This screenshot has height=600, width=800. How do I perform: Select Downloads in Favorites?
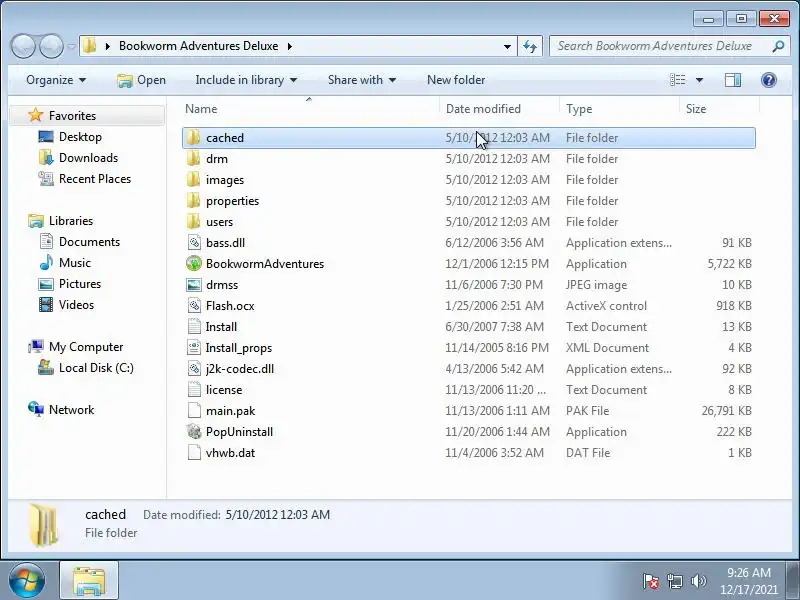coord(88,158)
